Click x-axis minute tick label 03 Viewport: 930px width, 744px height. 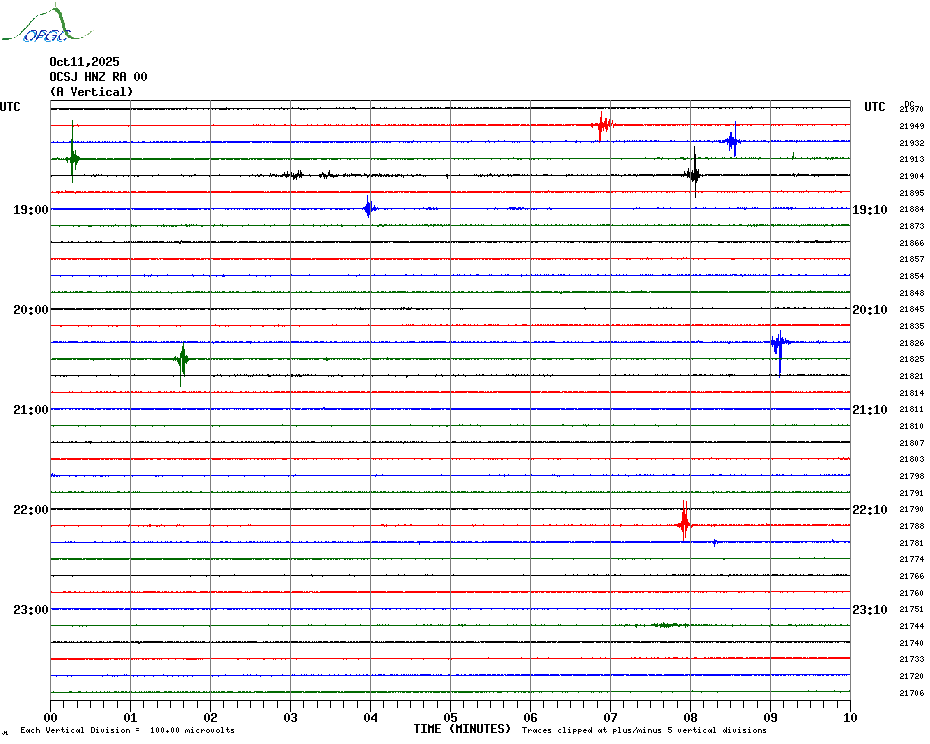pos(290,718)
